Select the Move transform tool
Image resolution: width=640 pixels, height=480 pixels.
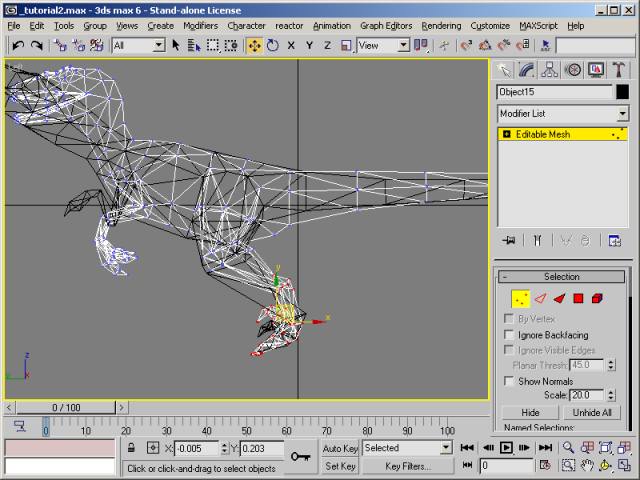click(254, 45)
